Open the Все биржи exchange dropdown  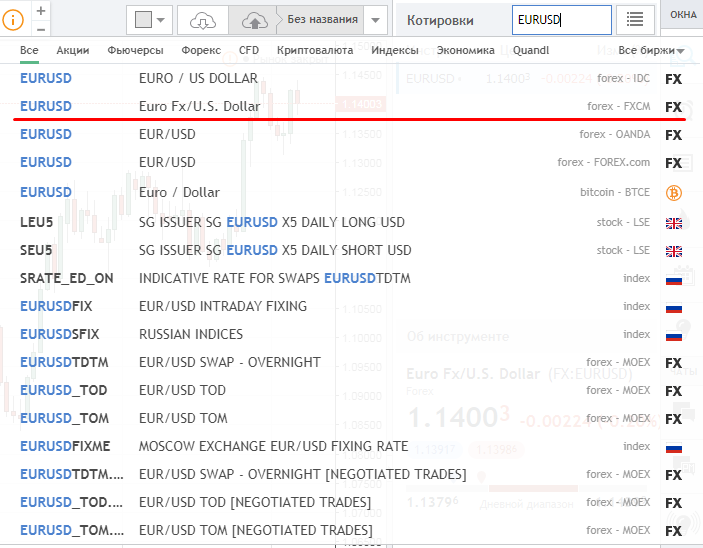(x=651, y=50)
